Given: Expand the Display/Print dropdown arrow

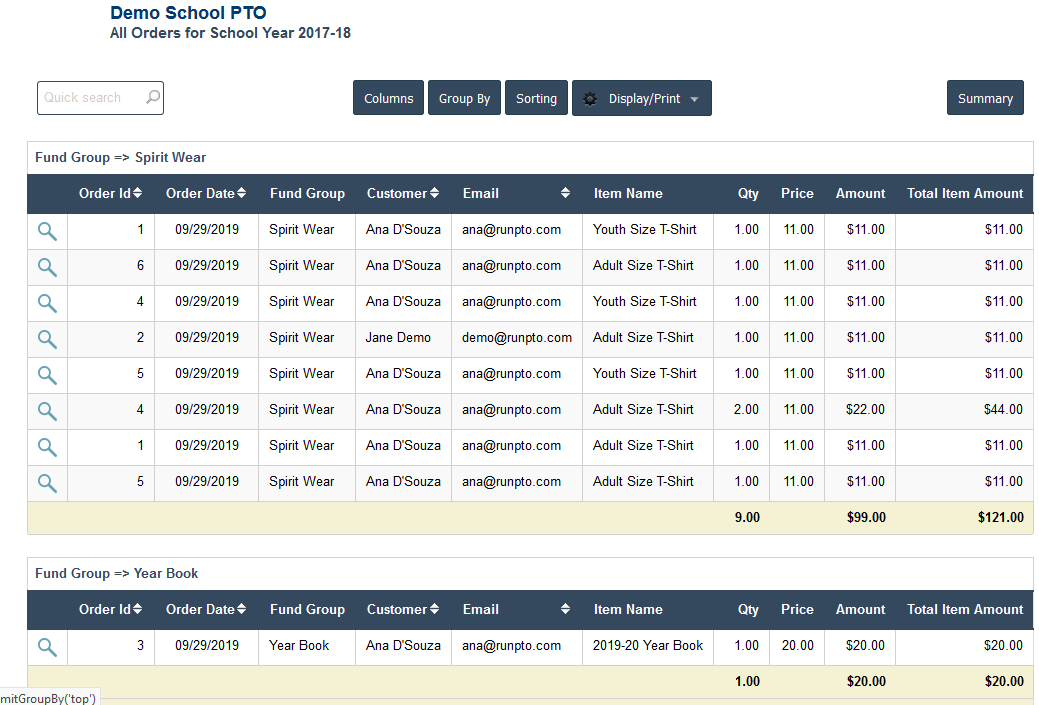Looking at the screenshot, I should point(695,99).
